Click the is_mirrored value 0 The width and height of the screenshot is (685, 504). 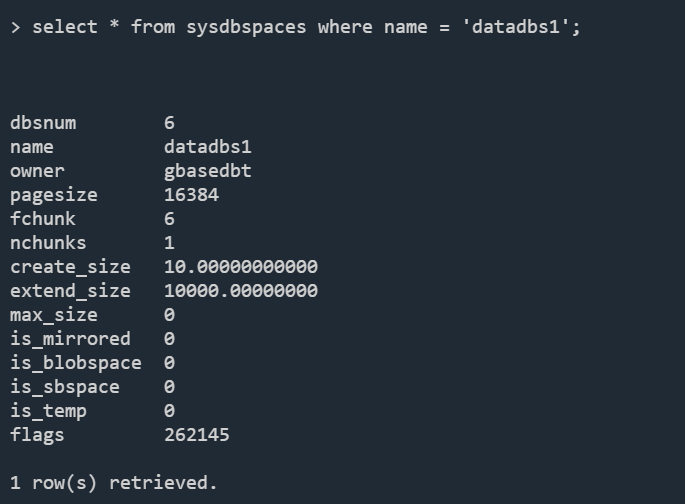(170, 339)
